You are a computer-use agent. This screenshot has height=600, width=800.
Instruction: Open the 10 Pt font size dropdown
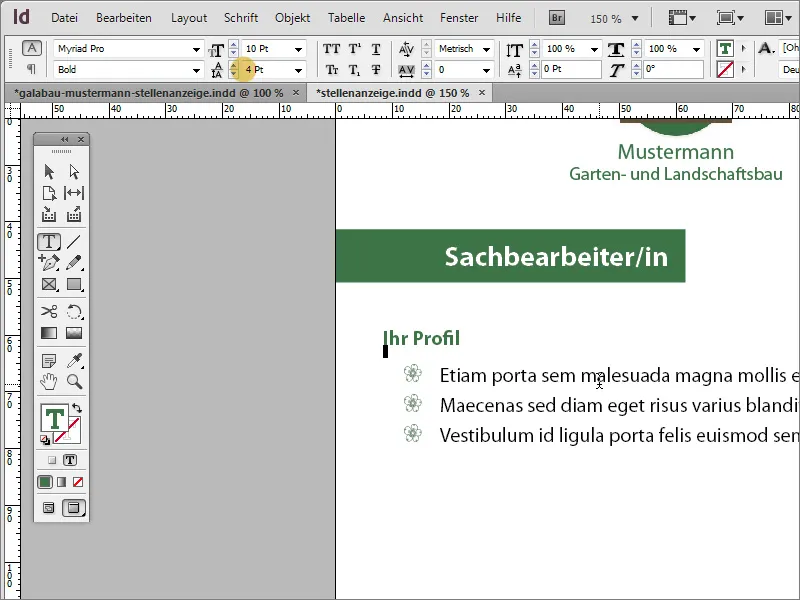tap(298, 49)
